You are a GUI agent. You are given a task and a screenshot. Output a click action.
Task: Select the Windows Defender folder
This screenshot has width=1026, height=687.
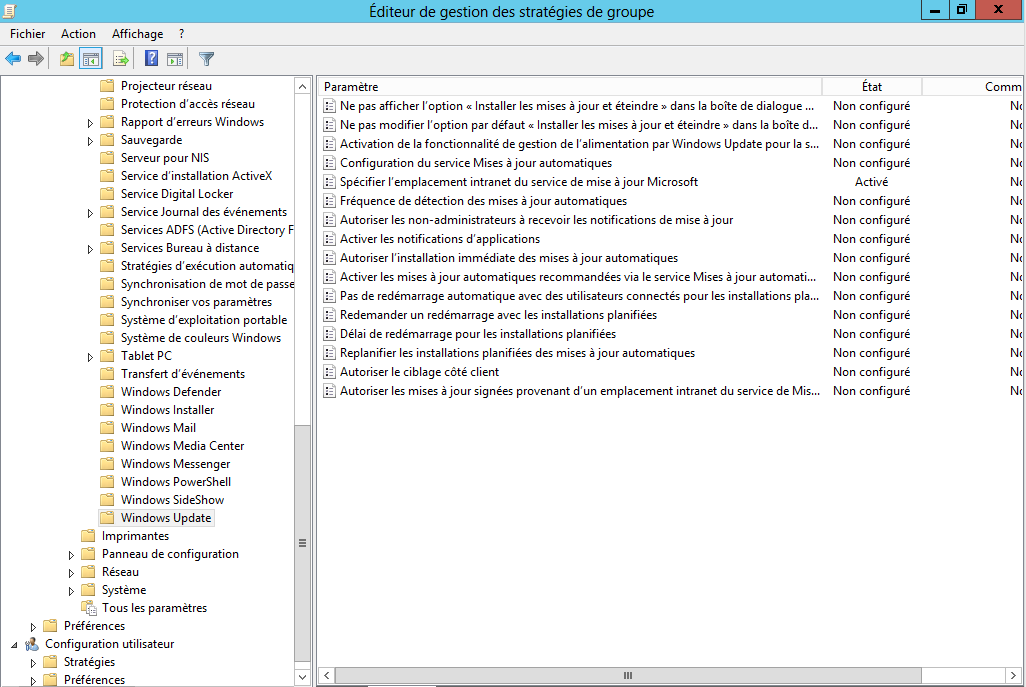170,392
